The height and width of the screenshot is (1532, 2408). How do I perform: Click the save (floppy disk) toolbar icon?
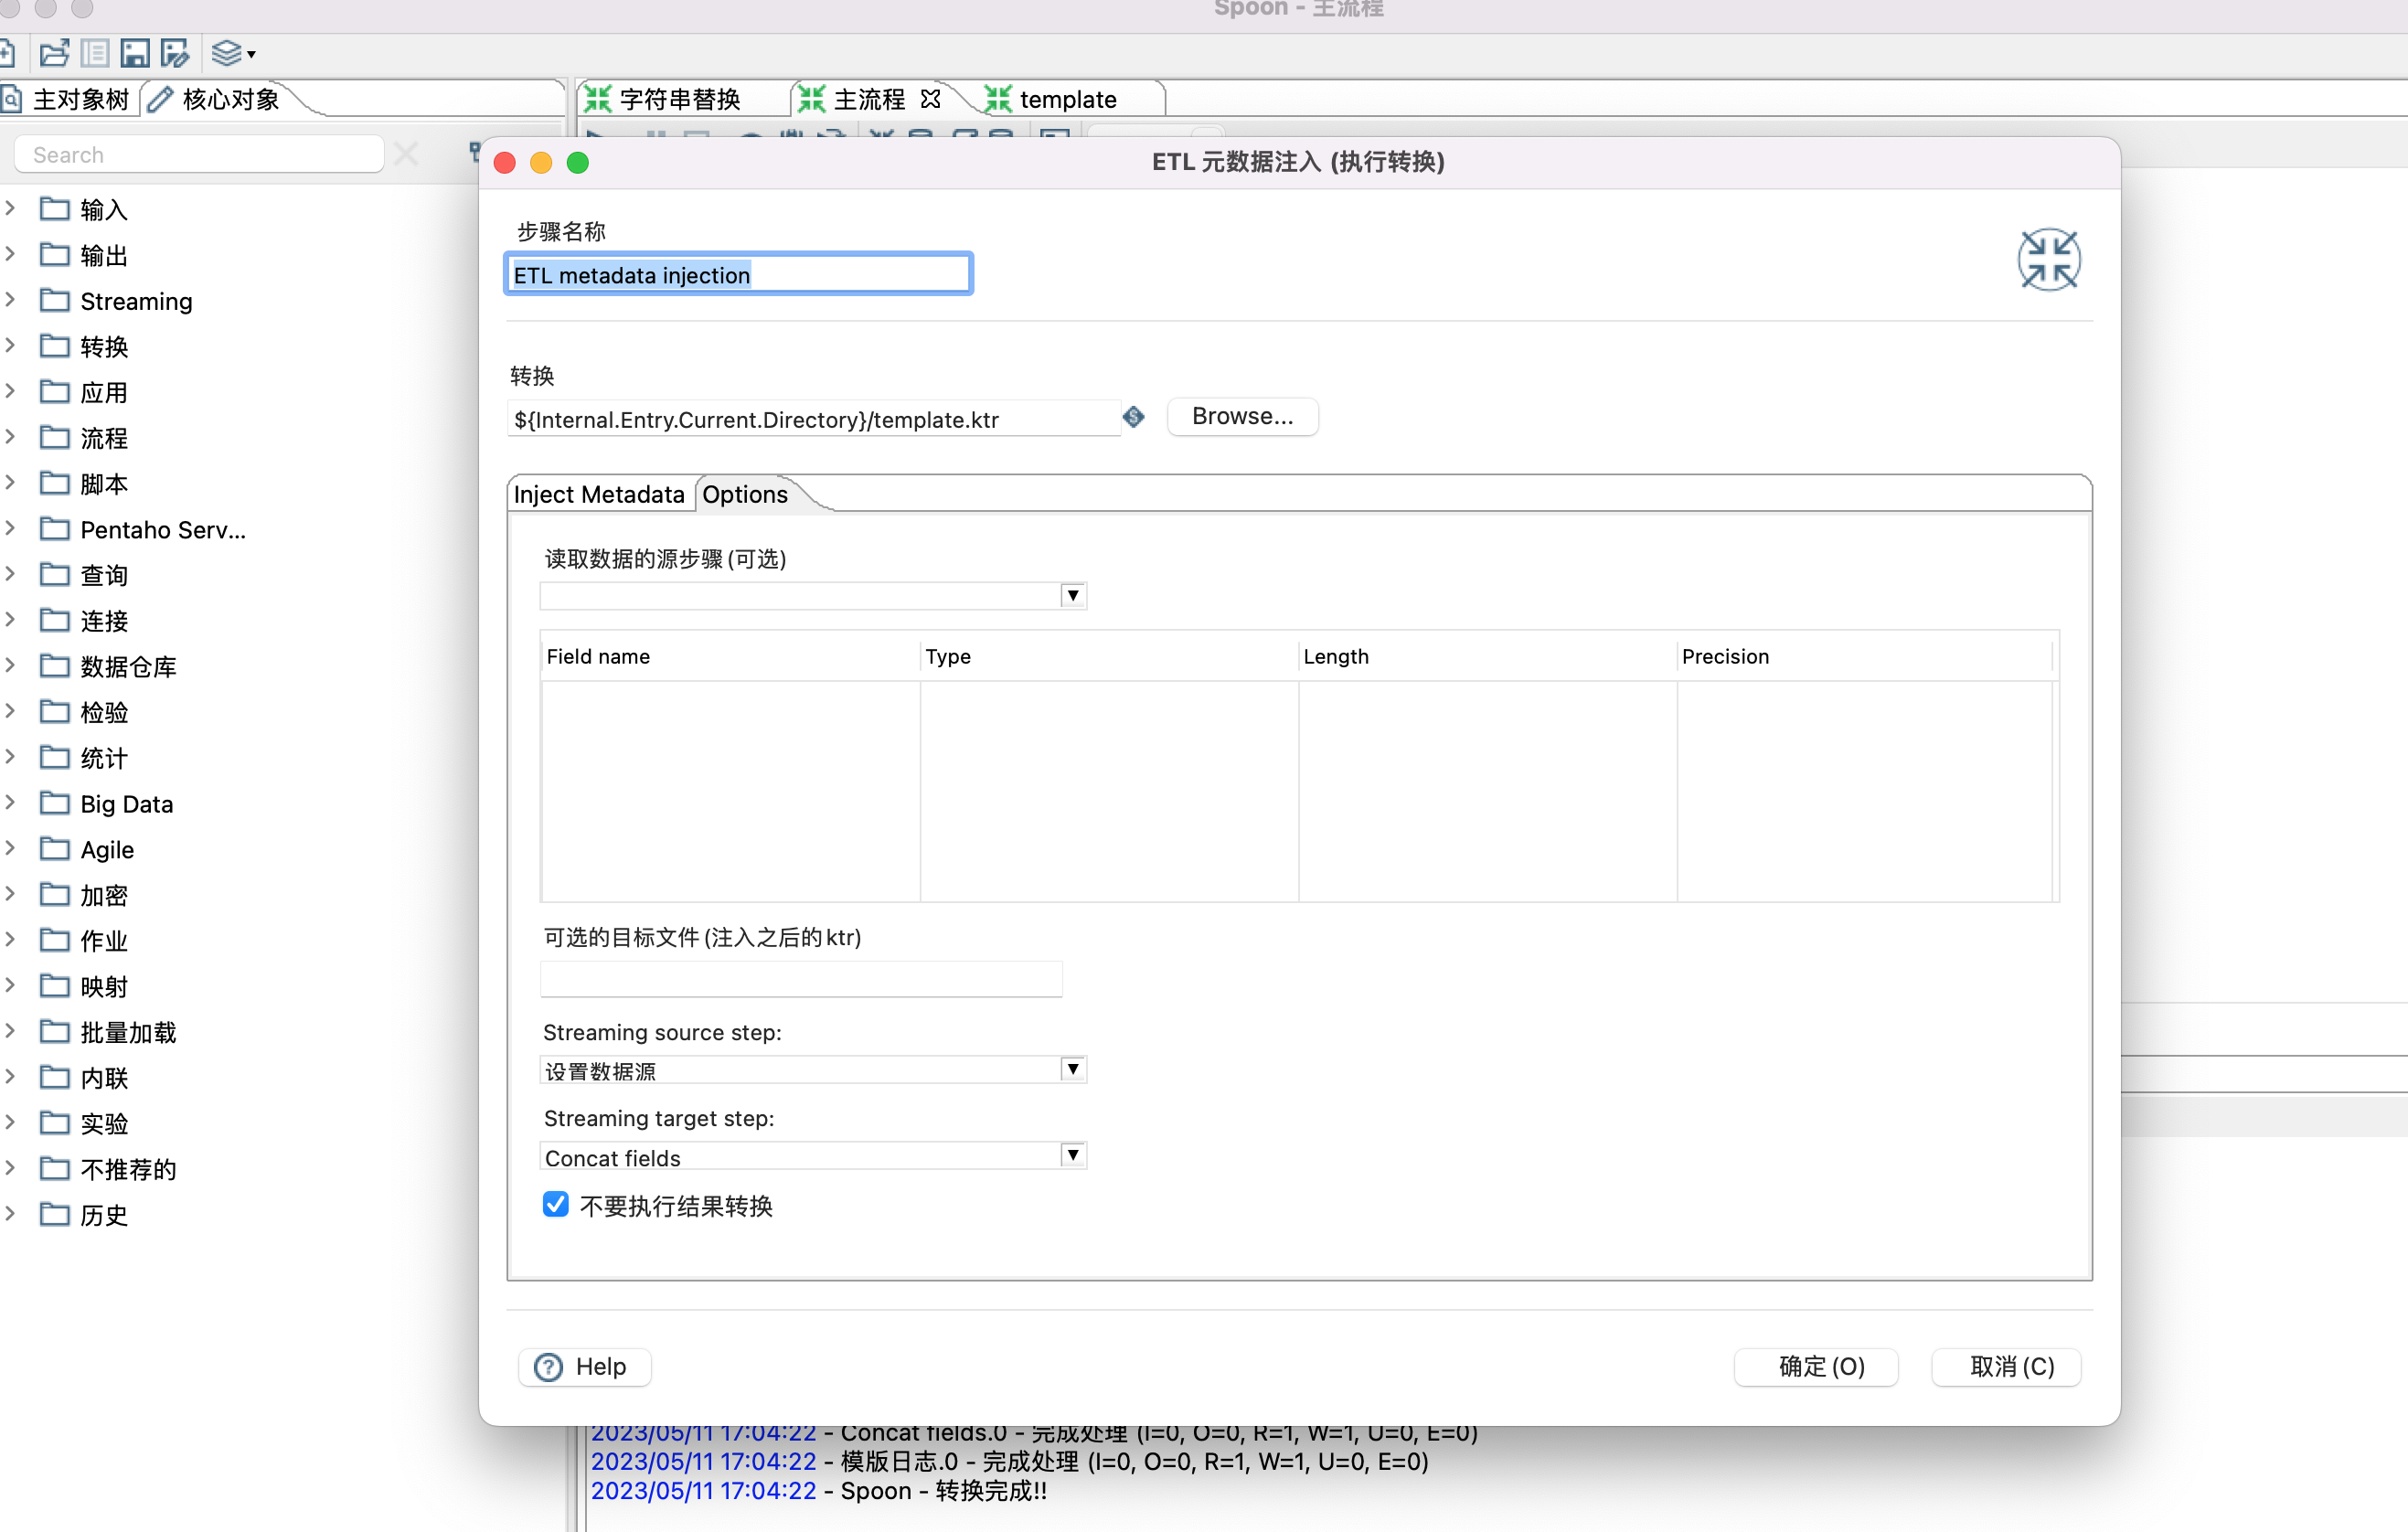coord(134,53)
